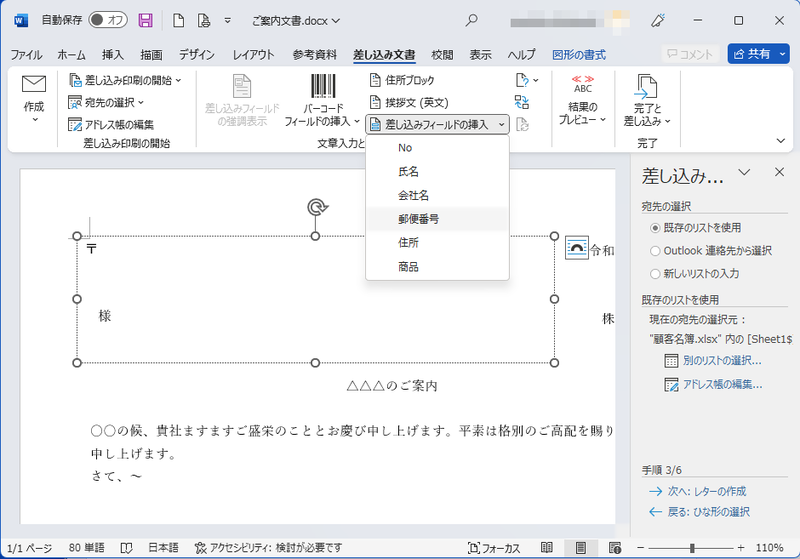Select print layout view icon
The width and height of the screenshot is (800, 559).
[580, 548]
